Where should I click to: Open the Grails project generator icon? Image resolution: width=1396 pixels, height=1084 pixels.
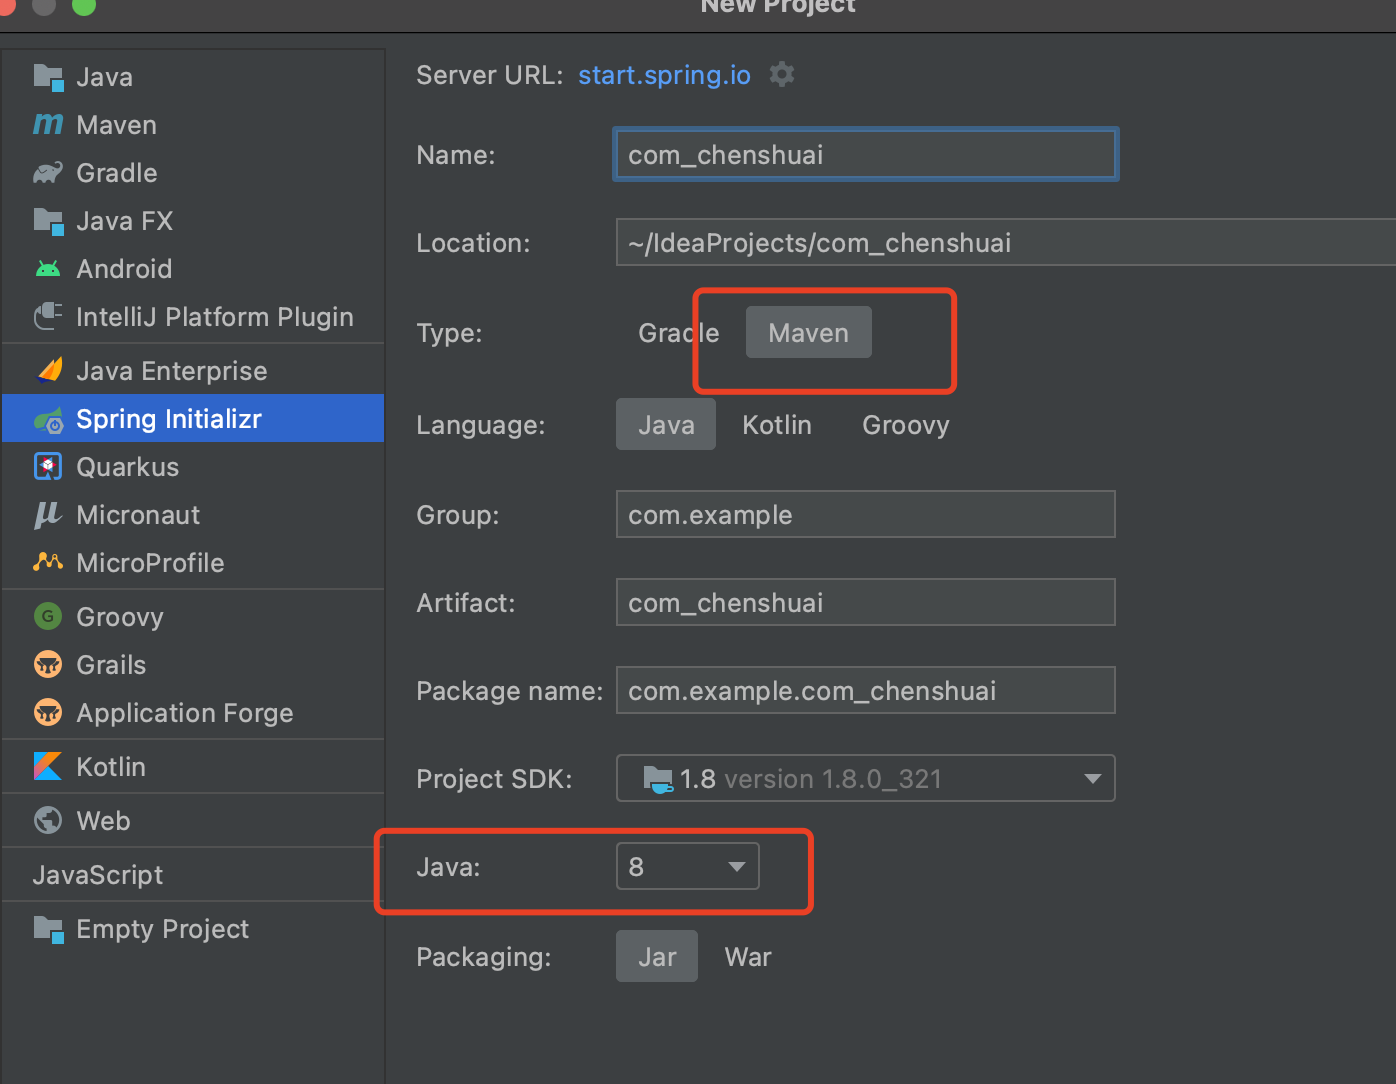[47, 664]
